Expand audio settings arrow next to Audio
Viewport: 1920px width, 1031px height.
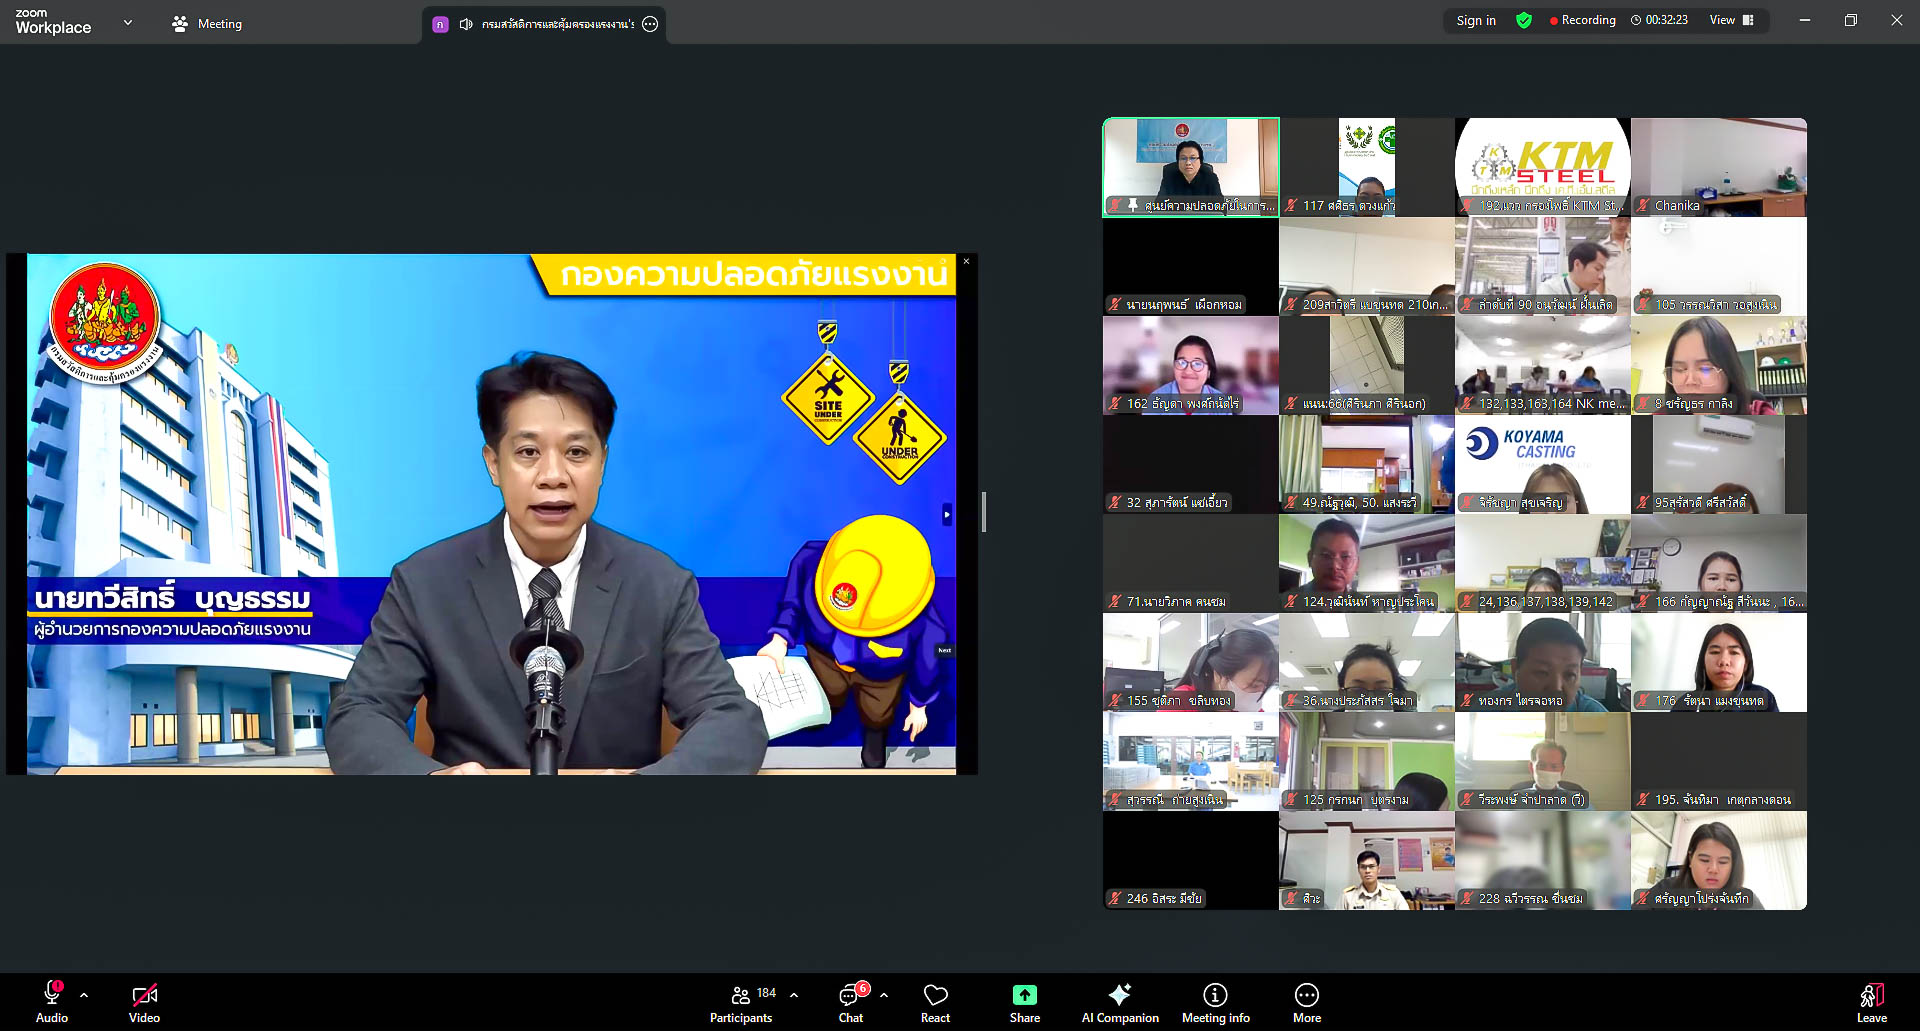coord(84,995)
